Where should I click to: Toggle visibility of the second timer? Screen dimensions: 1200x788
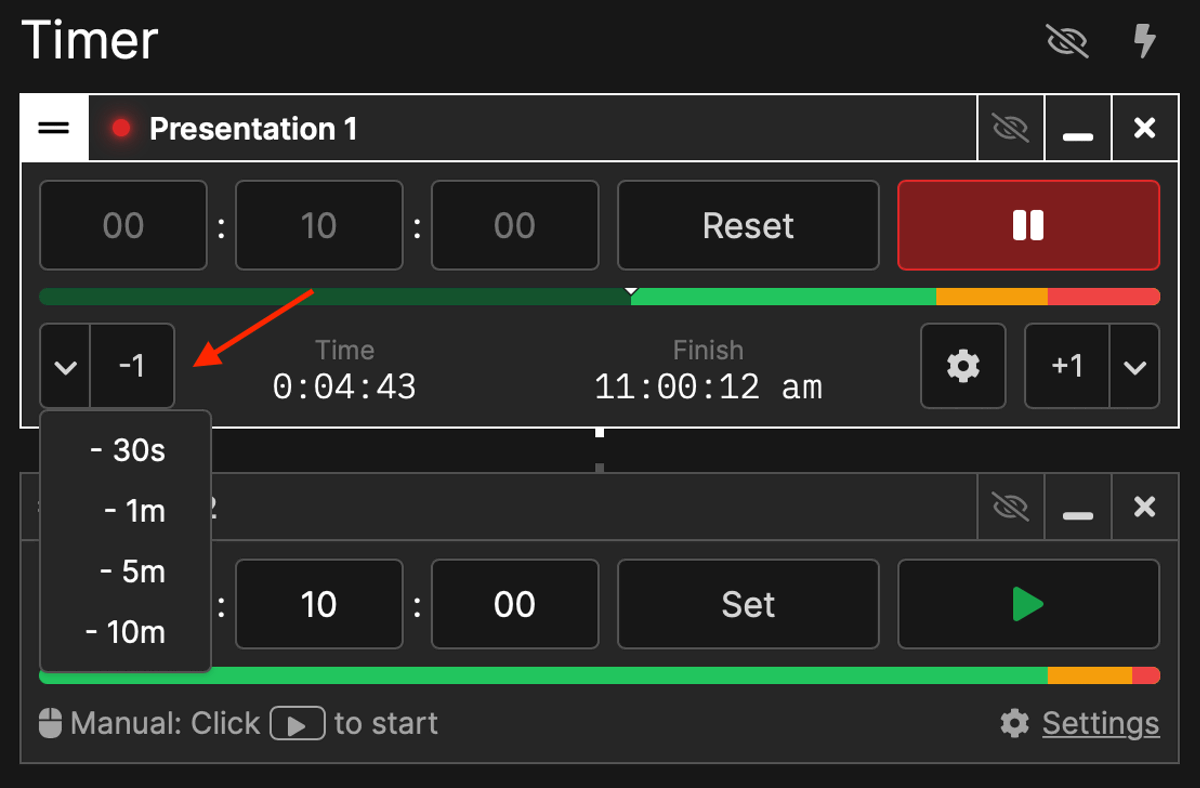pyautogui.click(x=1010, y=507)
